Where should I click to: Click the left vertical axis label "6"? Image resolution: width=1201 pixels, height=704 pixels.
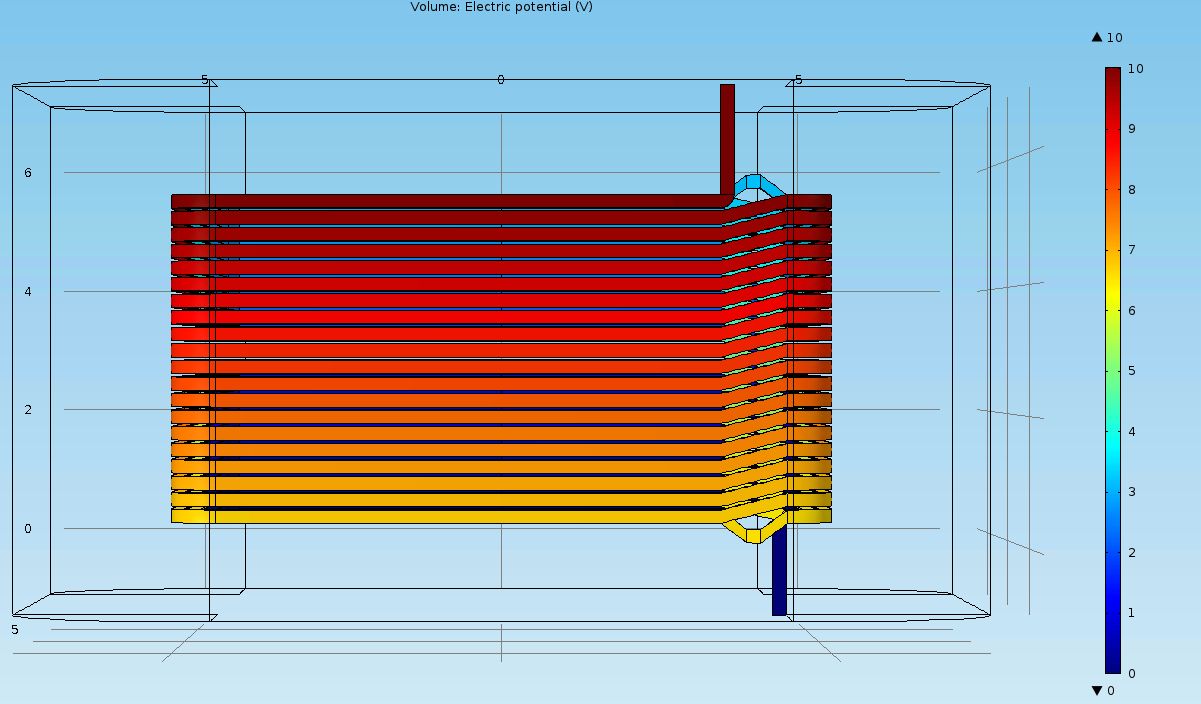coord(28,173)
